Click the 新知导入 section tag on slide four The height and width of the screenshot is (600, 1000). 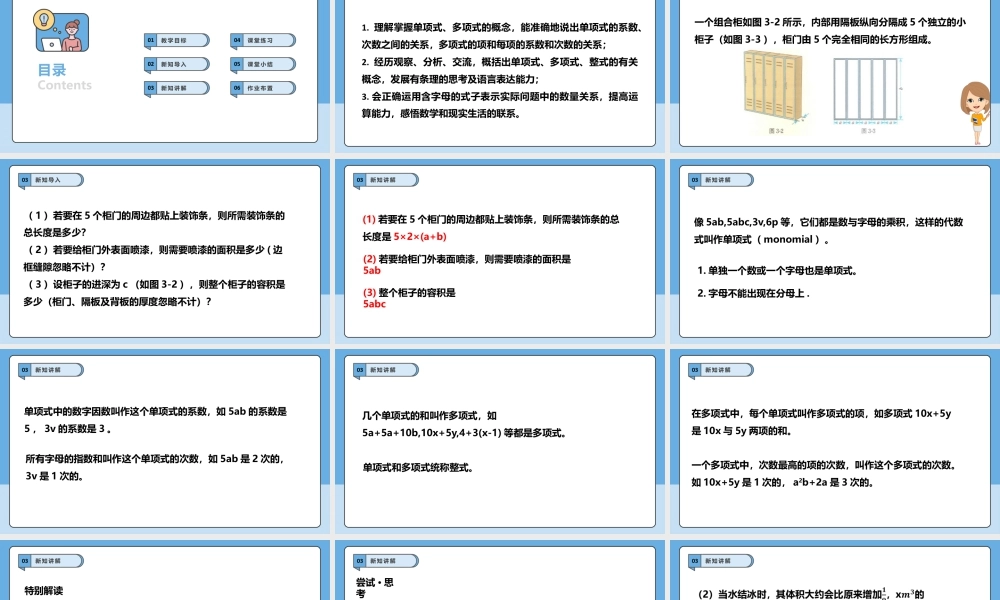(48, 180)
